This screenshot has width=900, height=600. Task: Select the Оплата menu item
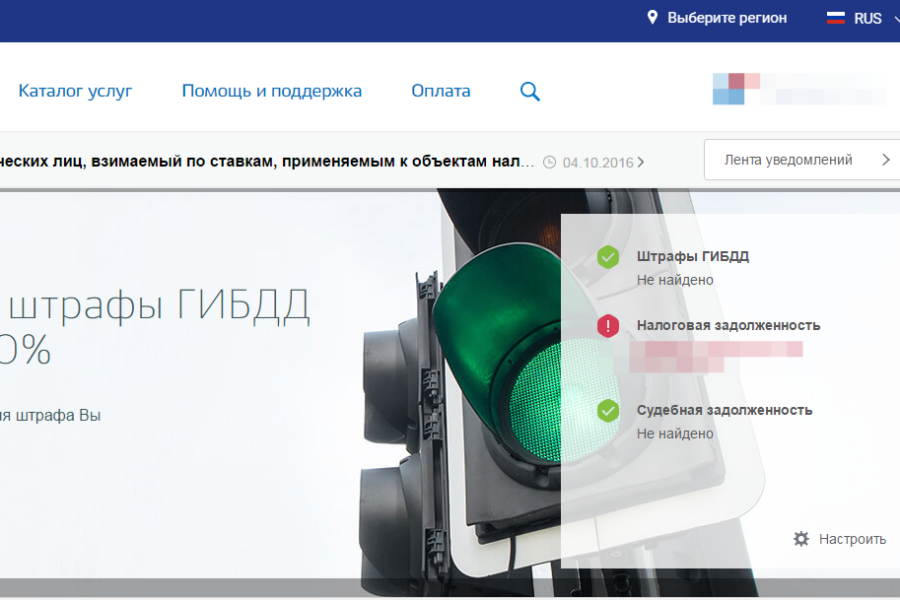[438, 90]
